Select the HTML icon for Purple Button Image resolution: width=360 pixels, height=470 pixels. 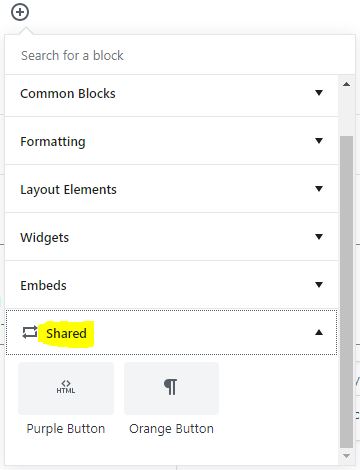click(x=66, y=387)
